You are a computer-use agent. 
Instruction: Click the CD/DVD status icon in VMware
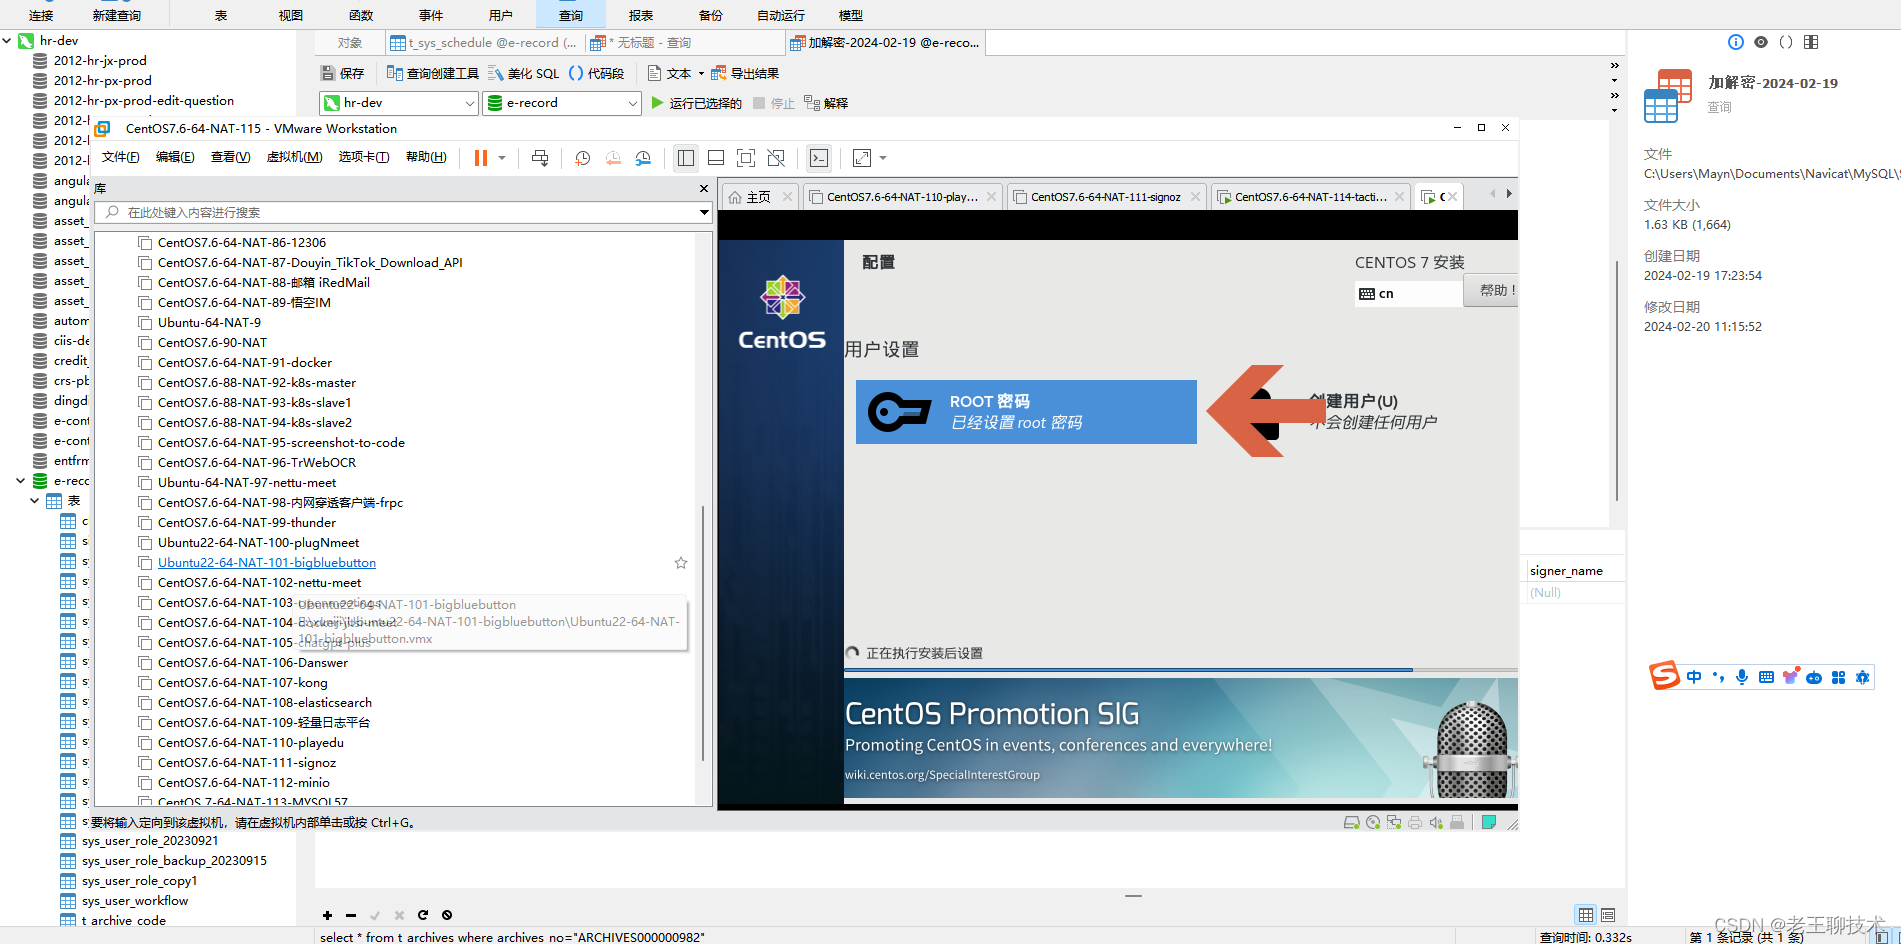click(x=1373, y=823)
